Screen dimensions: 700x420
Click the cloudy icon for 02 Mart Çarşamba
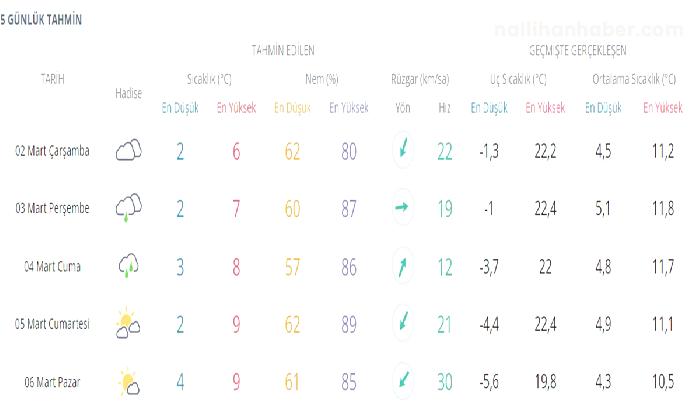tap(129, 150)
